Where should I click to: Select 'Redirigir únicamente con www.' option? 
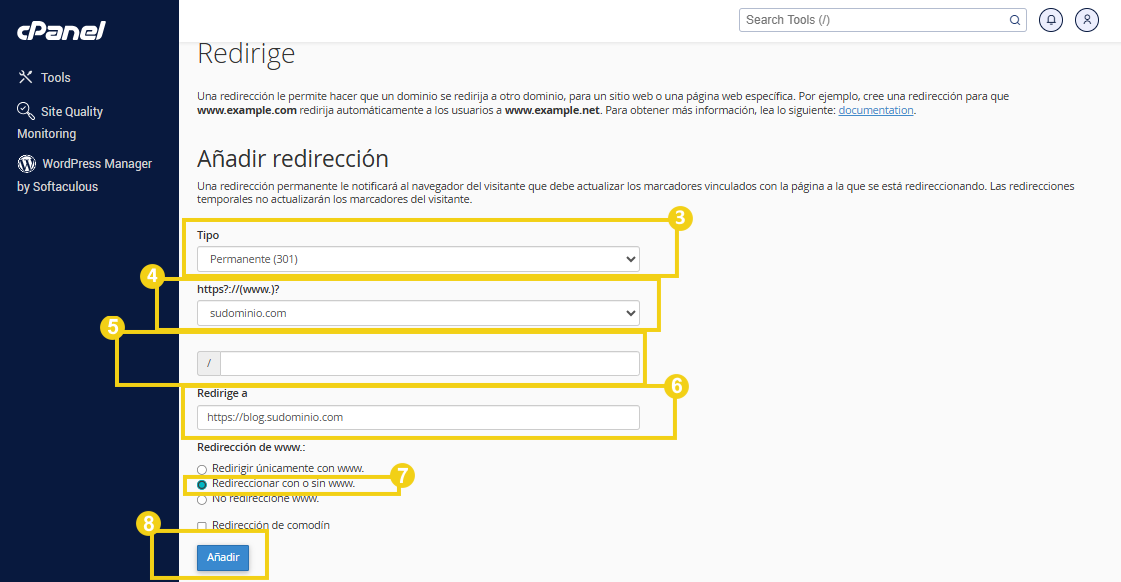pyautogui.click(x=202, y=469)
